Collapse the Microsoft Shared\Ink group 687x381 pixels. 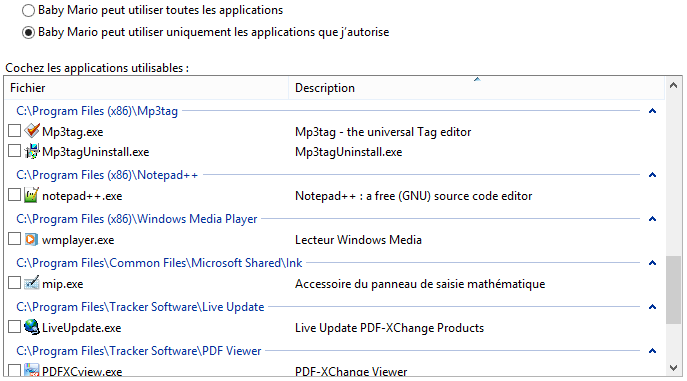pyautogui.click(x=652, y=263)
